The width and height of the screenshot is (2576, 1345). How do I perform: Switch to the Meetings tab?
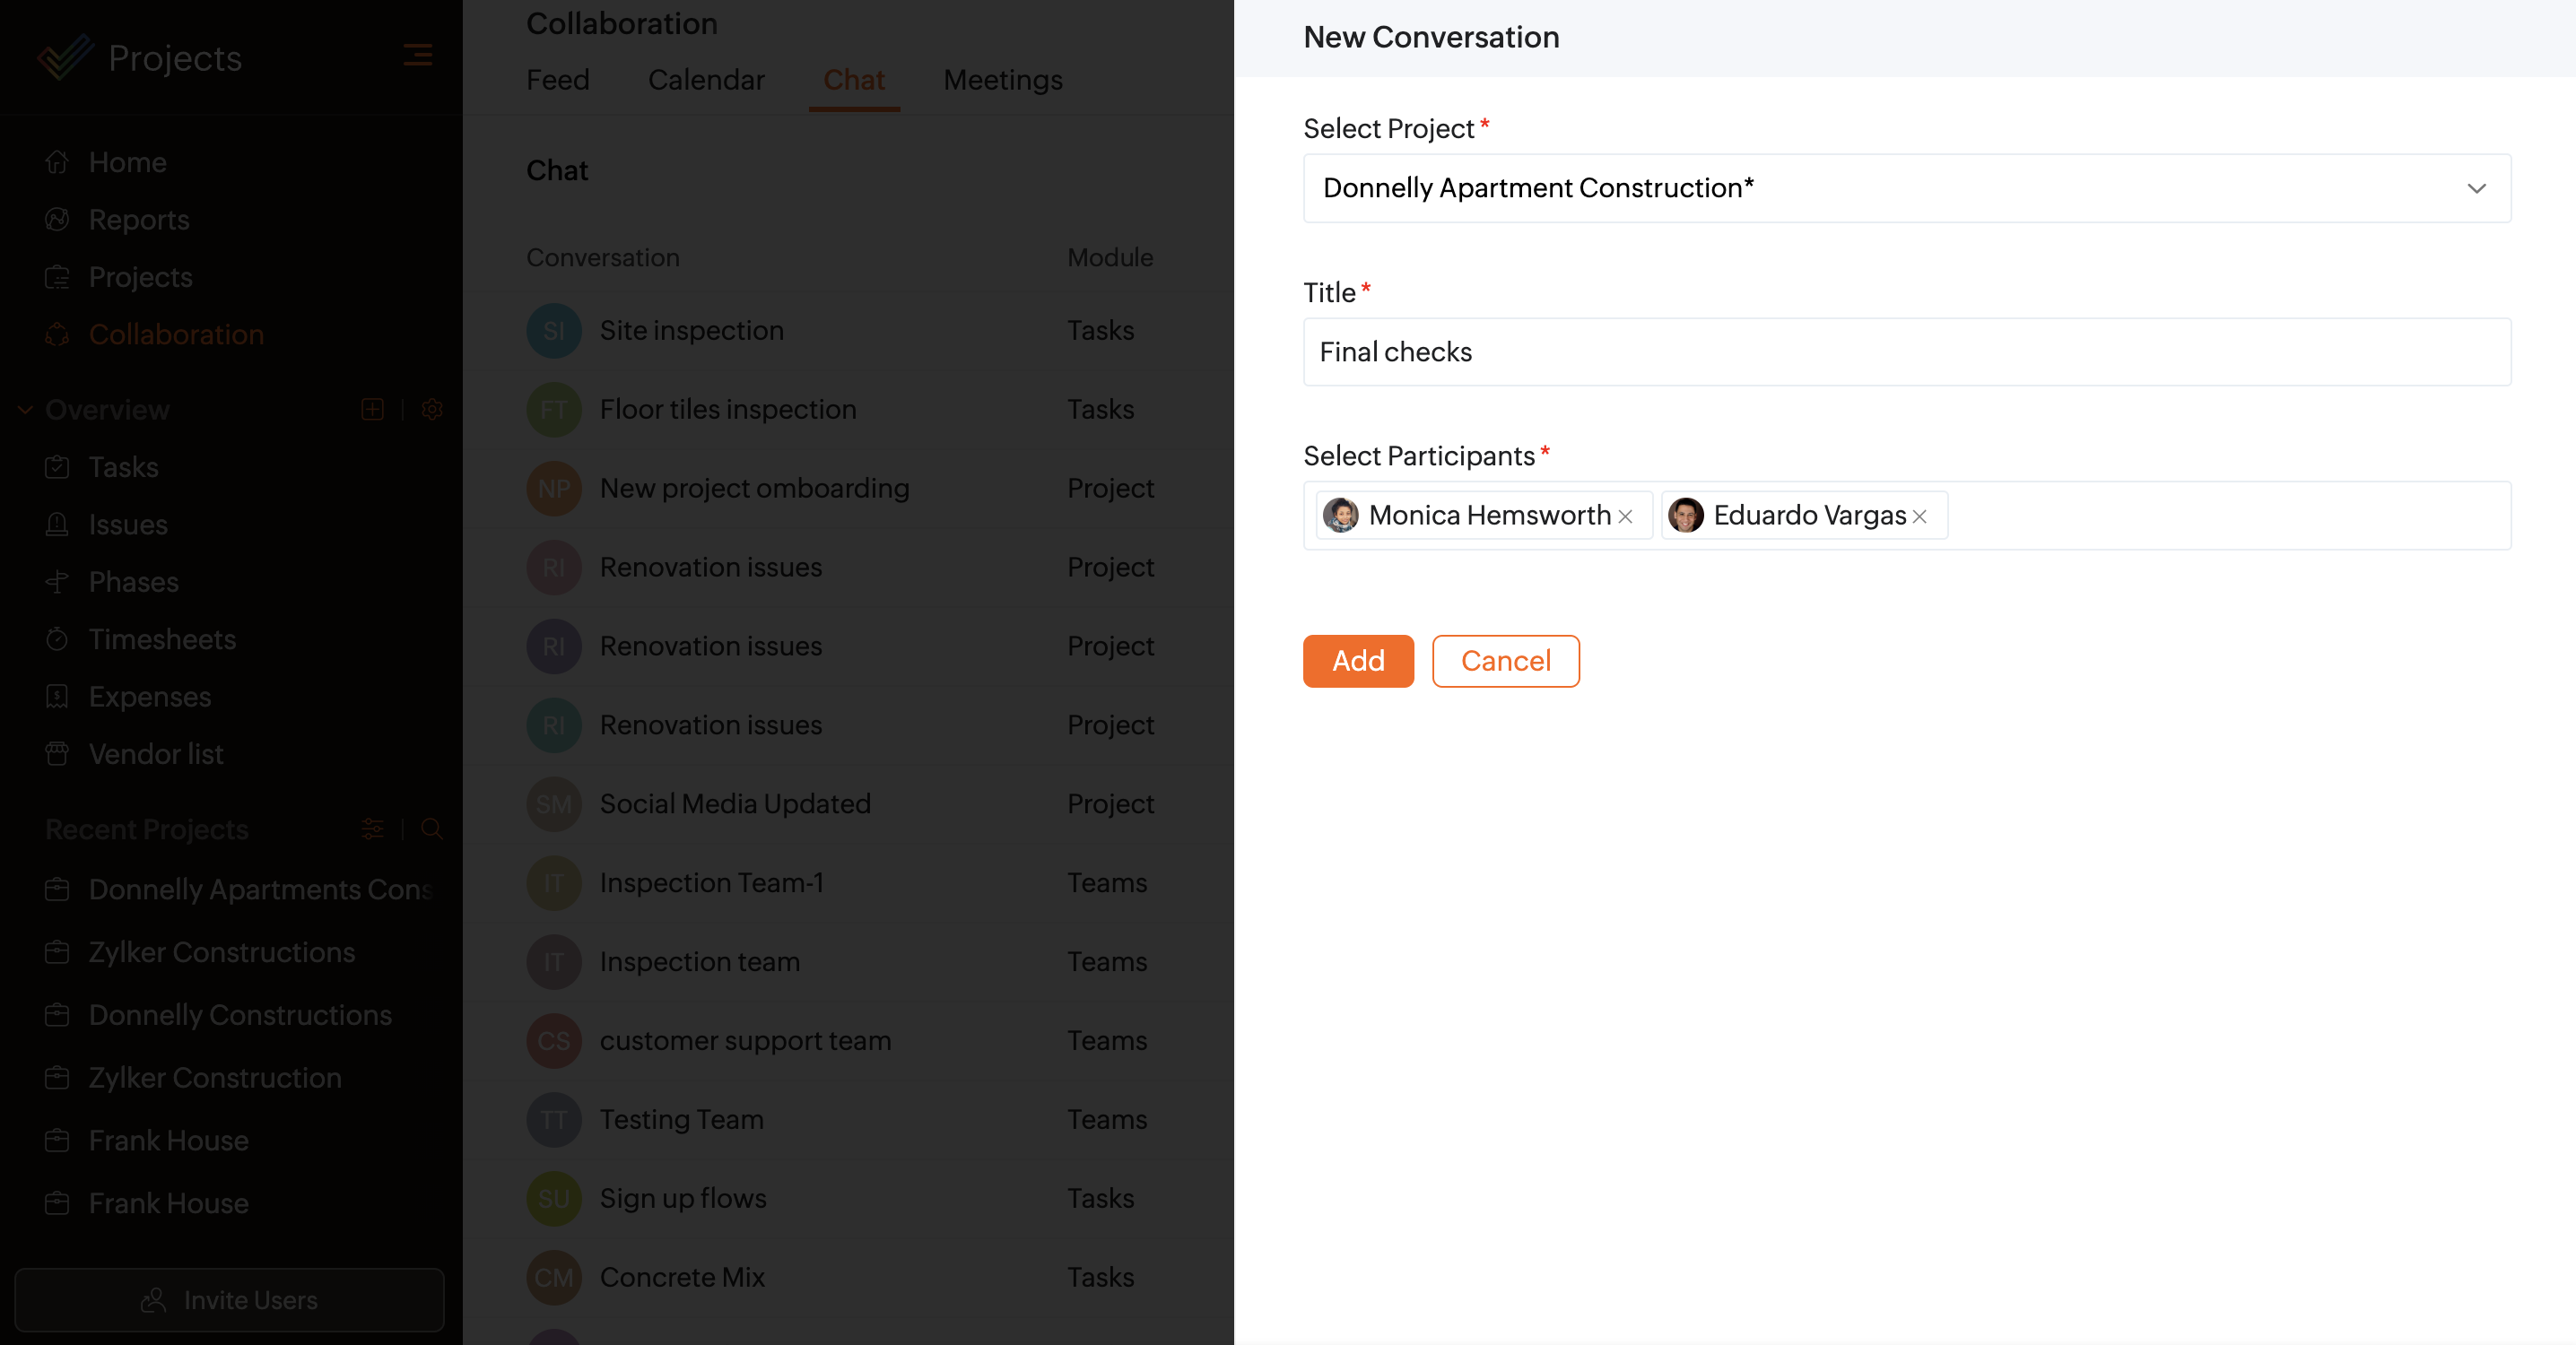pyautogui.click(x=1002, y=80)
